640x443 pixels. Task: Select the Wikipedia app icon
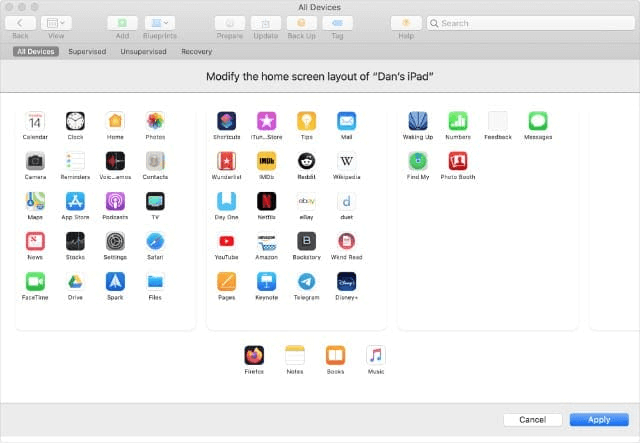[x=346, y=160]
